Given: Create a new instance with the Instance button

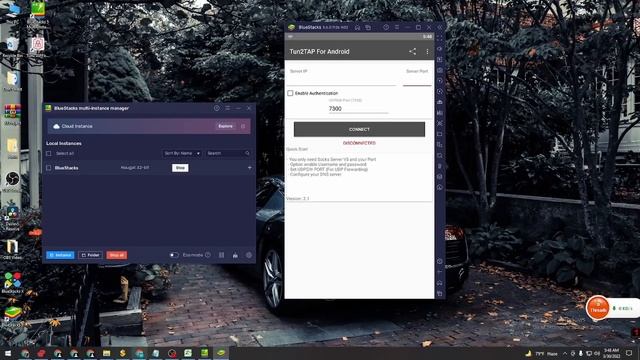Looking at the screenshot, I should pyautogui.click(x=60, y=255).
